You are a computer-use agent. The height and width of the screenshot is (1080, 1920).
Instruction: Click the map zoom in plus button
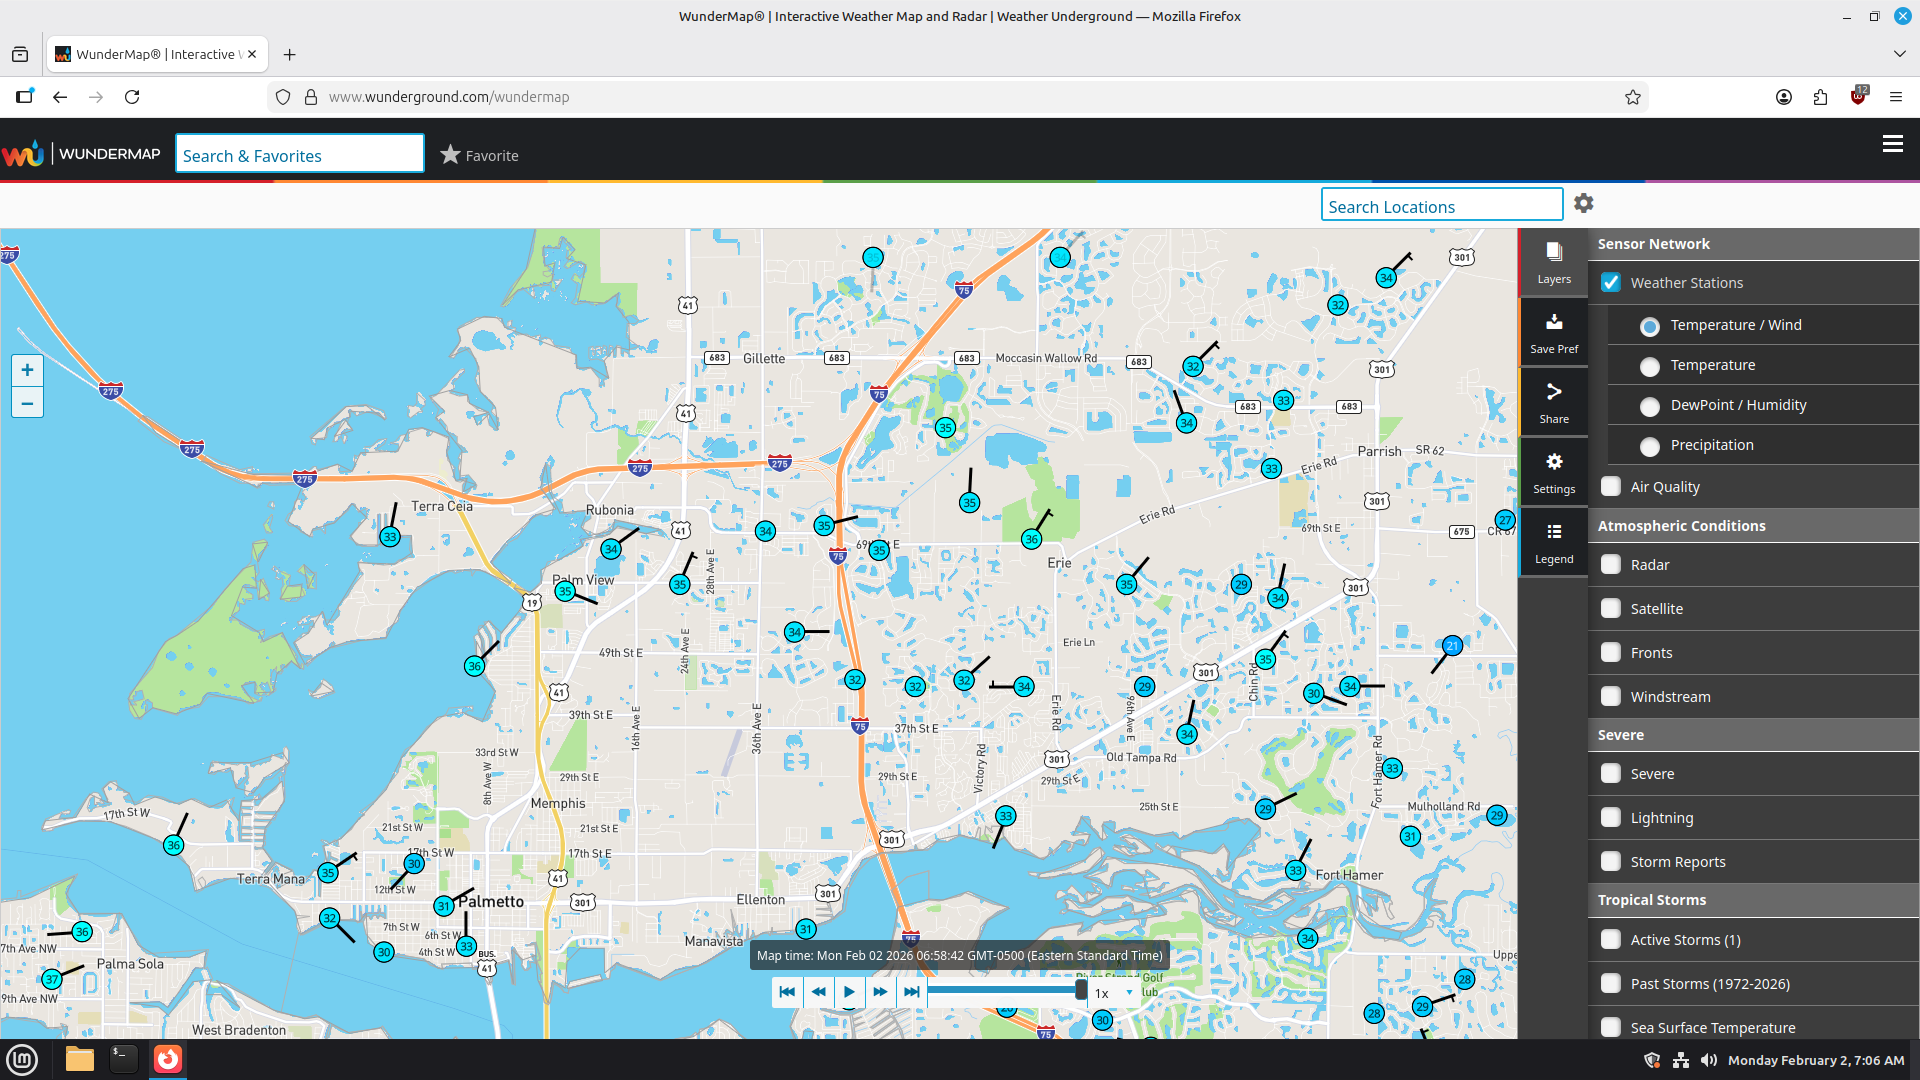pos(27,370)
